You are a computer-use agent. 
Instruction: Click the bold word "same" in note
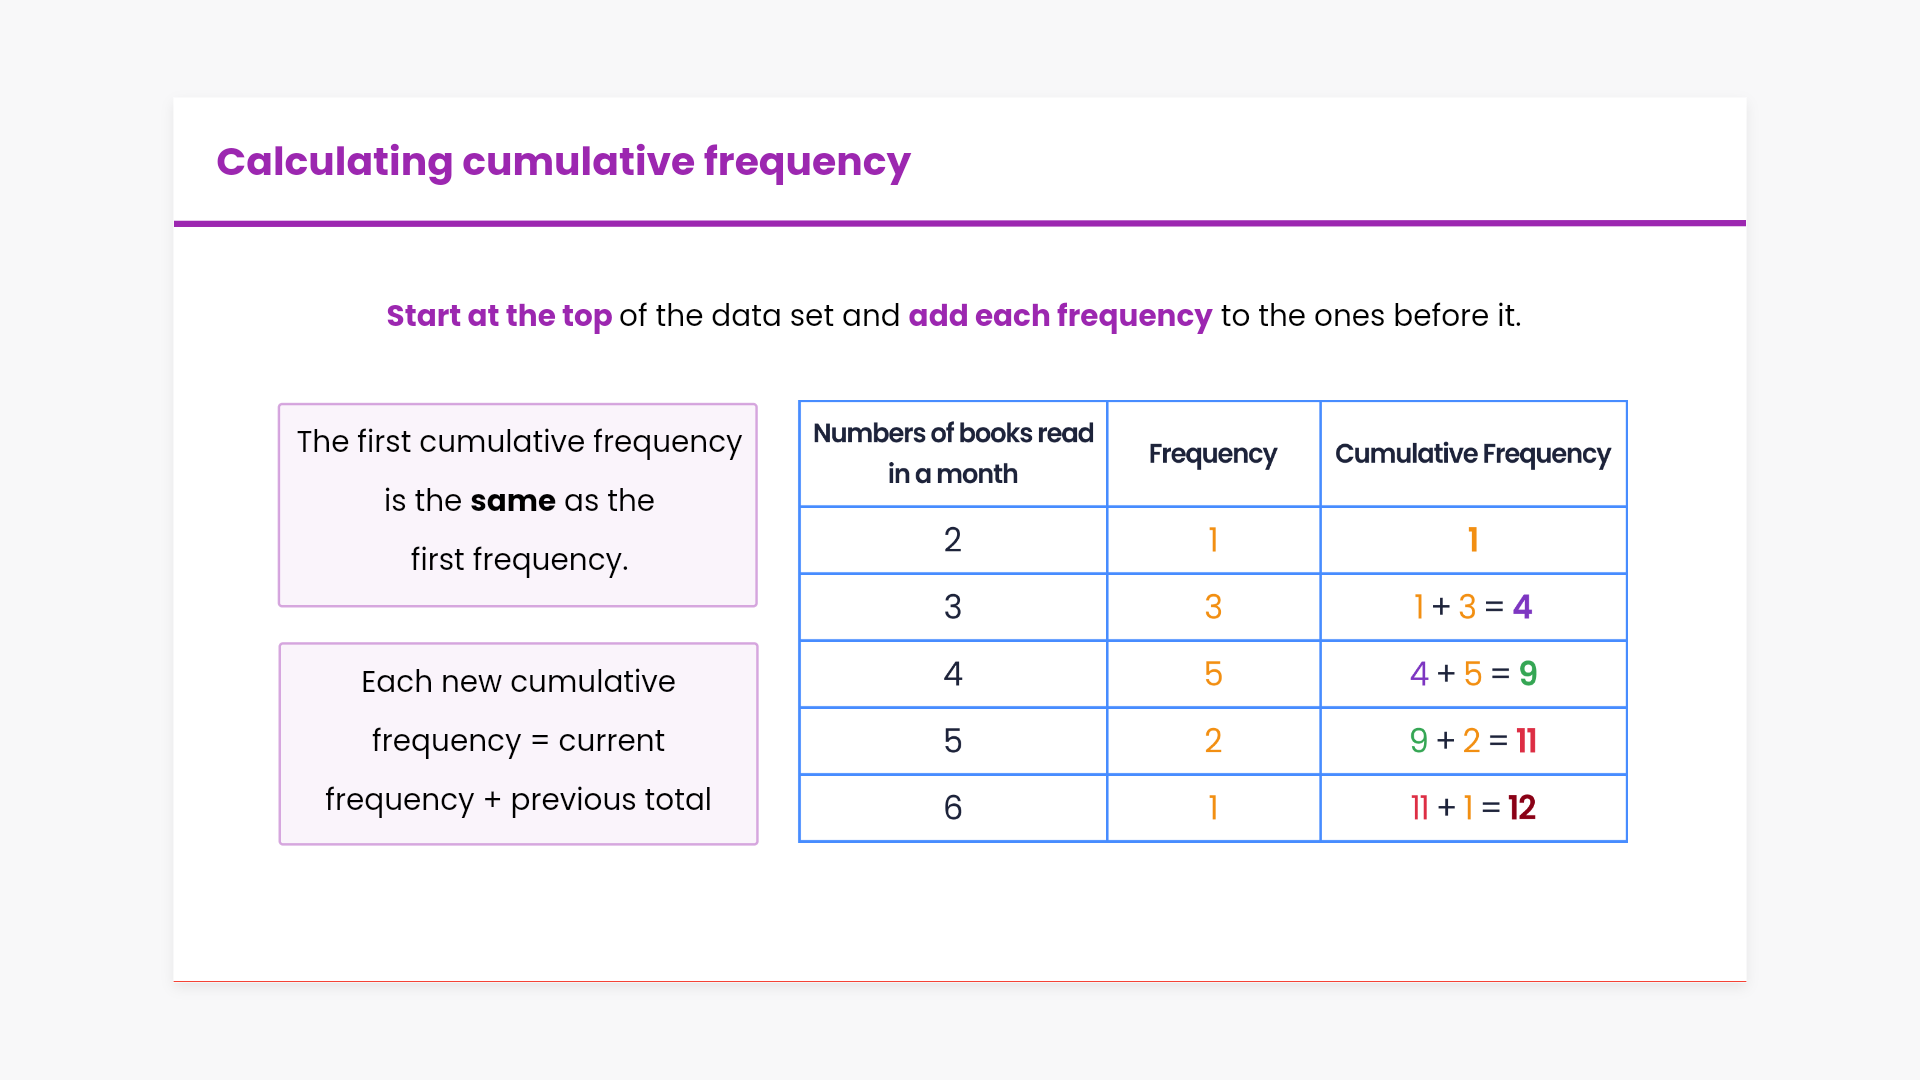(513, 501)
